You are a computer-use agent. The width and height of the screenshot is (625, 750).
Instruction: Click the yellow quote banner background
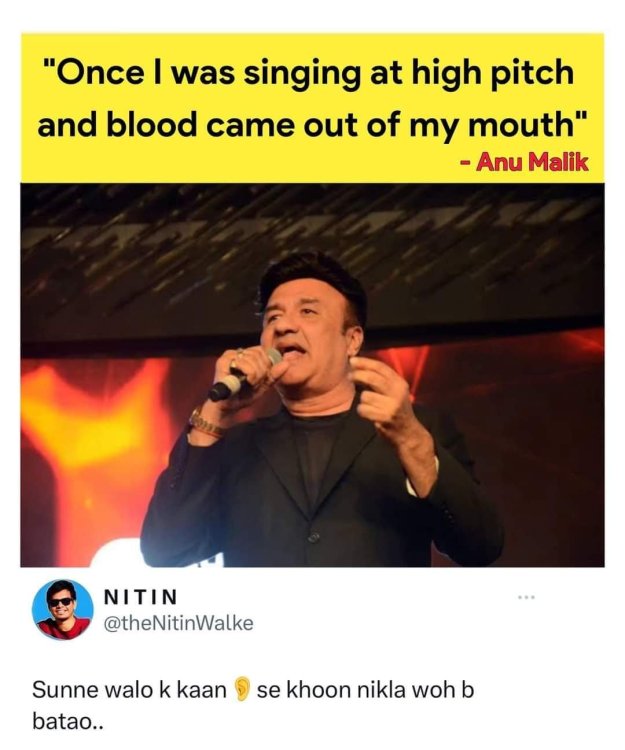click(312, 108)
